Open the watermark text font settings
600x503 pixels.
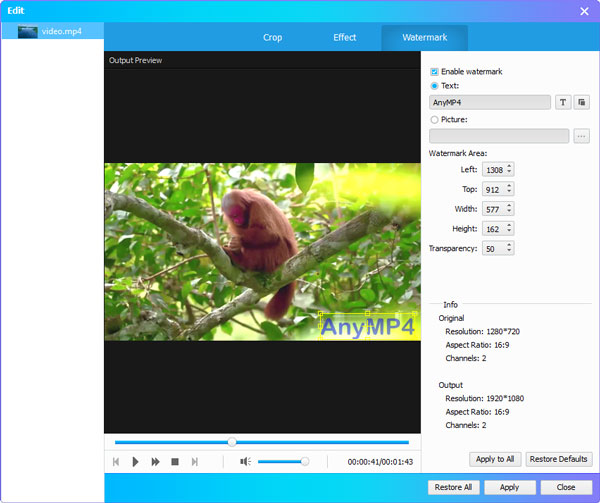coord(563,102)
